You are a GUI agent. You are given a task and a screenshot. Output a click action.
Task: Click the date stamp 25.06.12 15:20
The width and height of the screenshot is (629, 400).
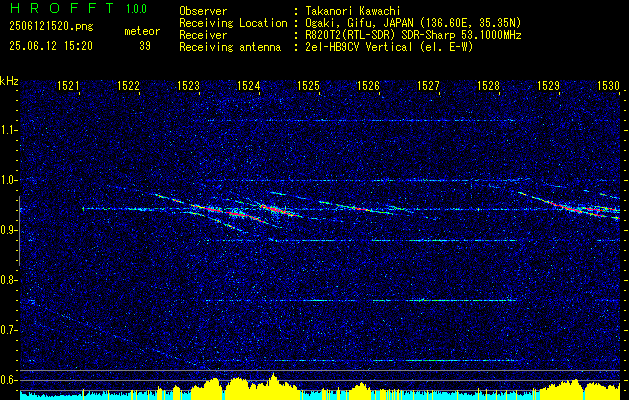pyautogui.click(x=51, y=46)
